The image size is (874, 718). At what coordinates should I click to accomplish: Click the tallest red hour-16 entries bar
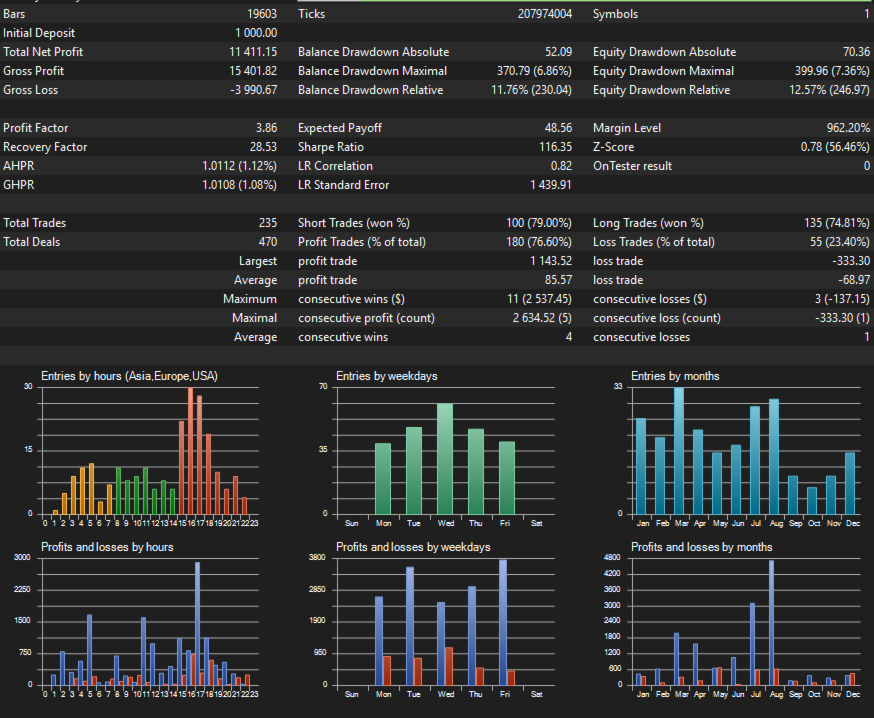[191, 450]
